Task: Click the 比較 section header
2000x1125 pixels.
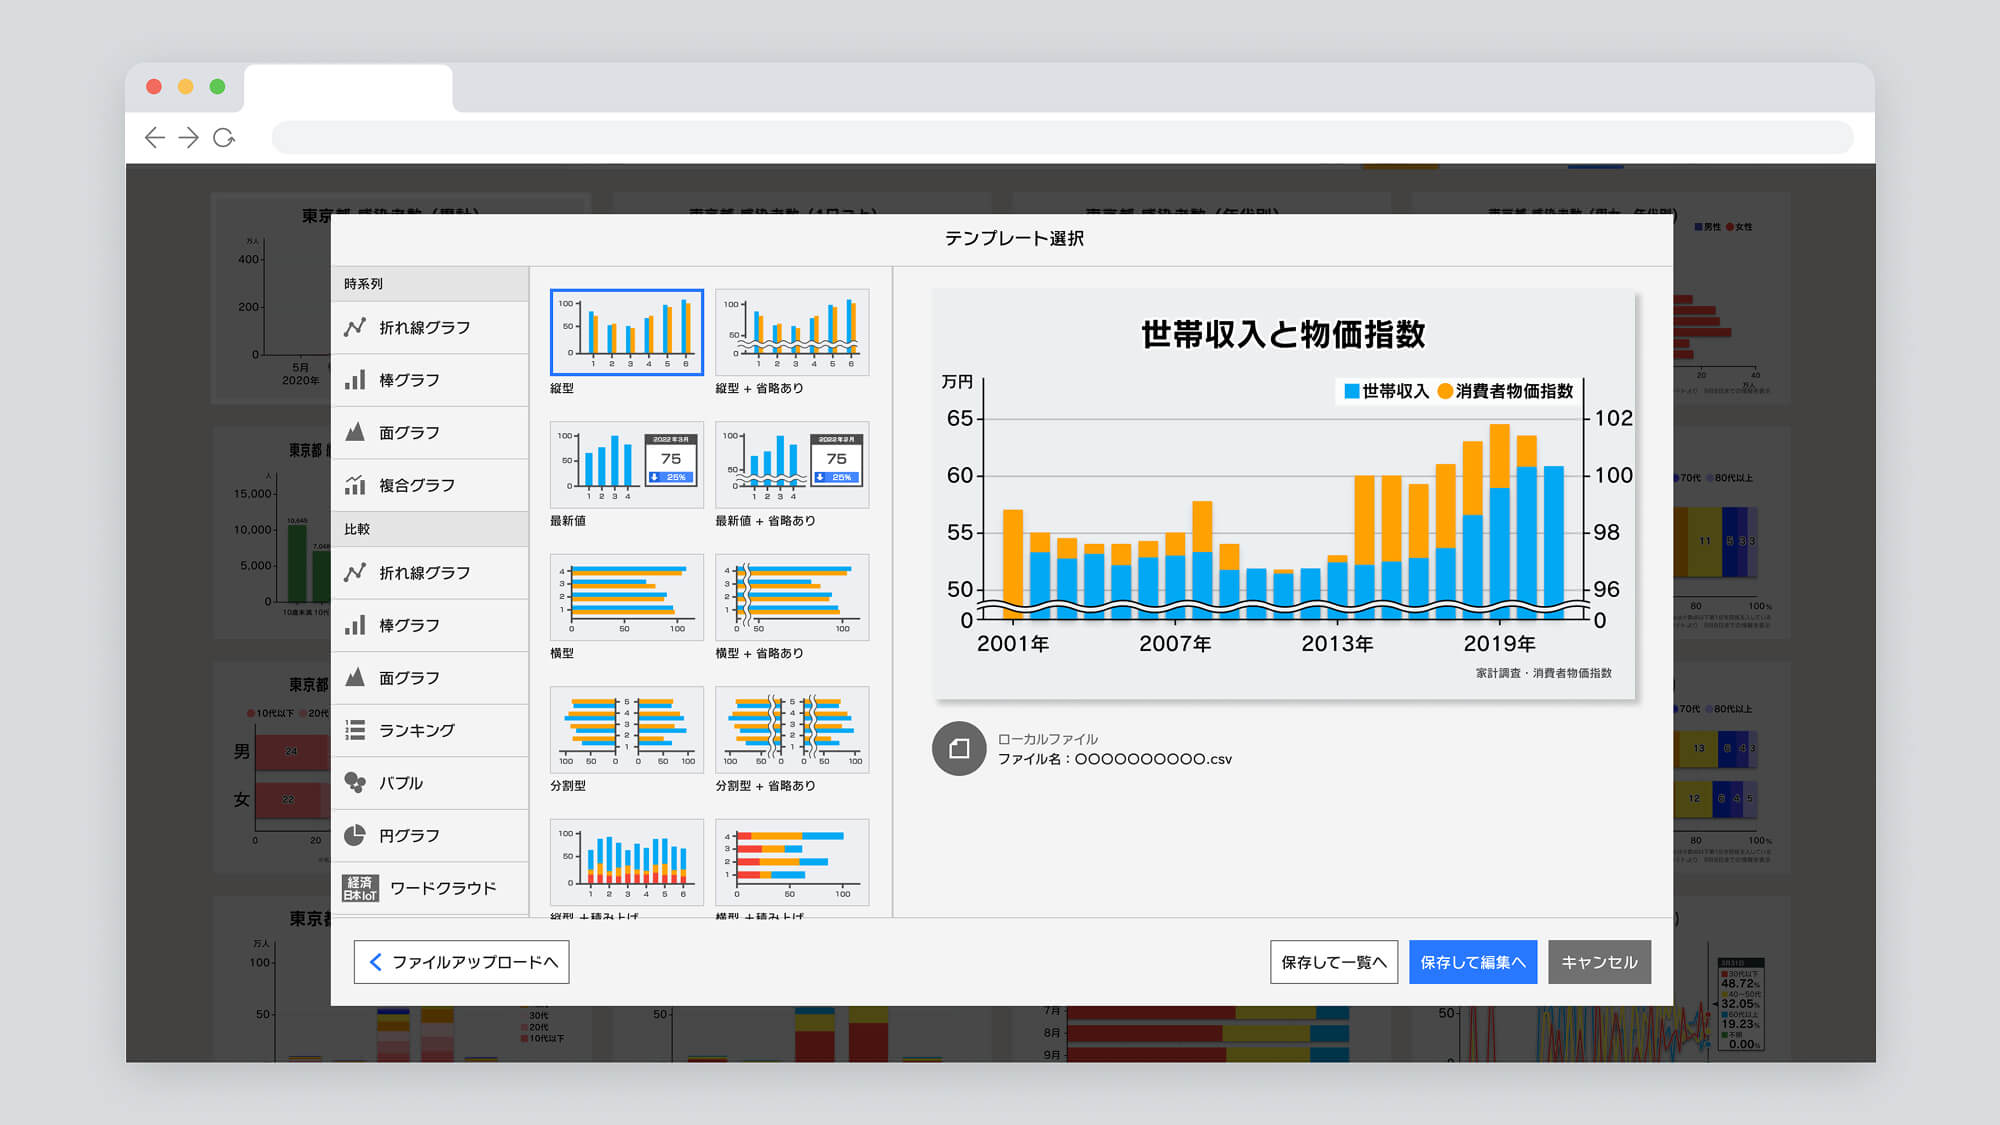Action: point(430,529)
